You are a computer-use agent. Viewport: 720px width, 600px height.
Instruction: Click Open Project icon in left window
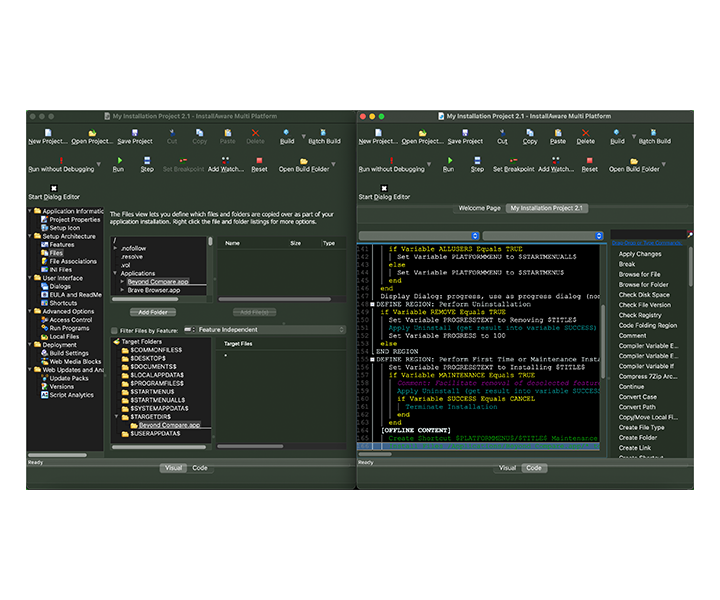click(x=92, y=133)
